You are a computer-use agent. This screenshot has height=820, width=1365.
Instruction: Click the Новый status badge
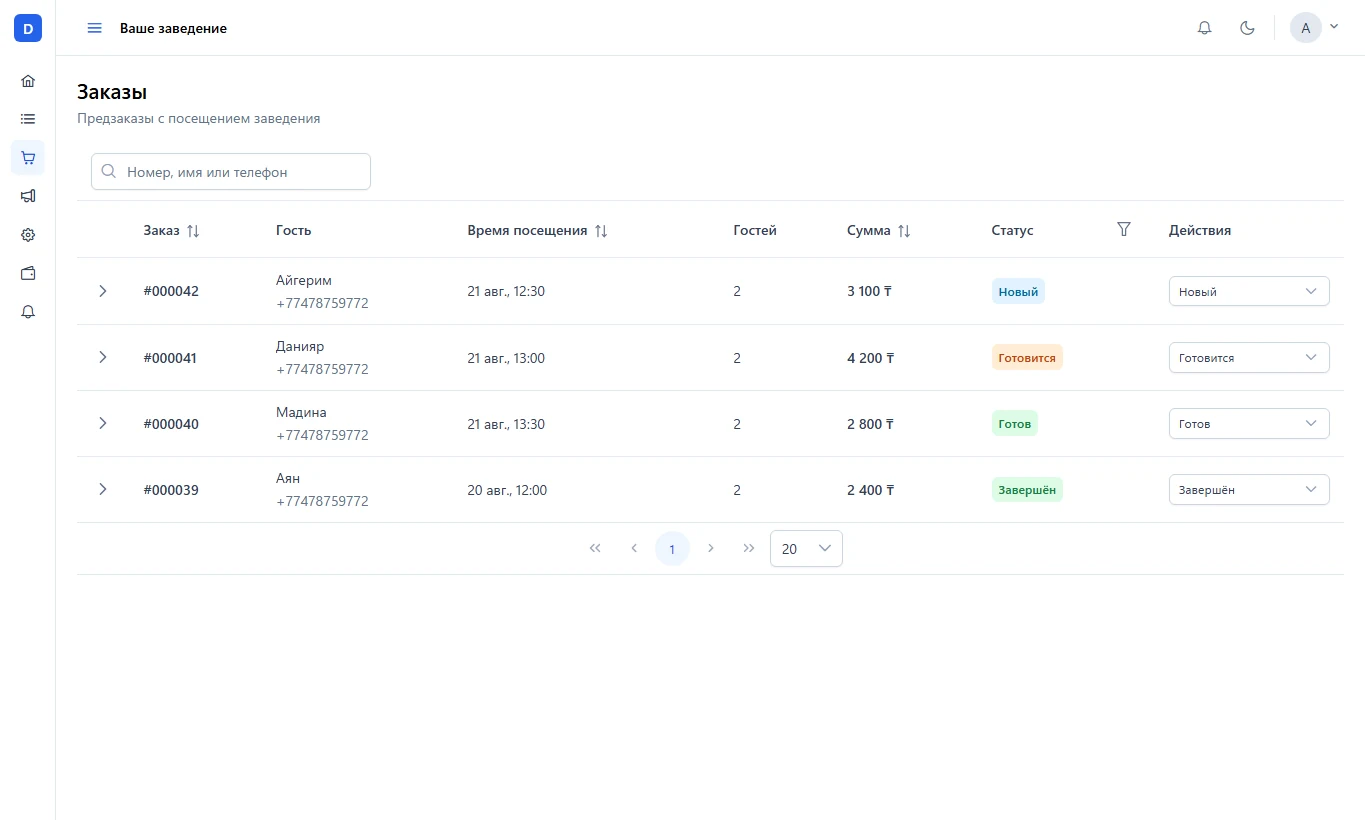point(1018,291)
